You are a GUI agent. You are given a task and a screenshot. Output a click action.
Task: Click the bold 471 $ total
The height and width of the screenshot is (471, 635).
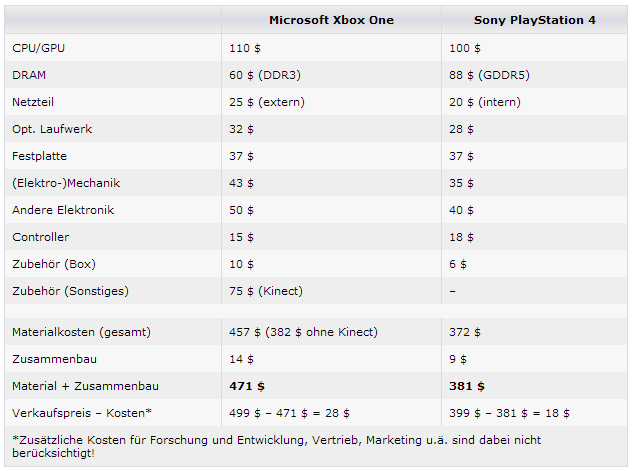[x=247, y=386]
